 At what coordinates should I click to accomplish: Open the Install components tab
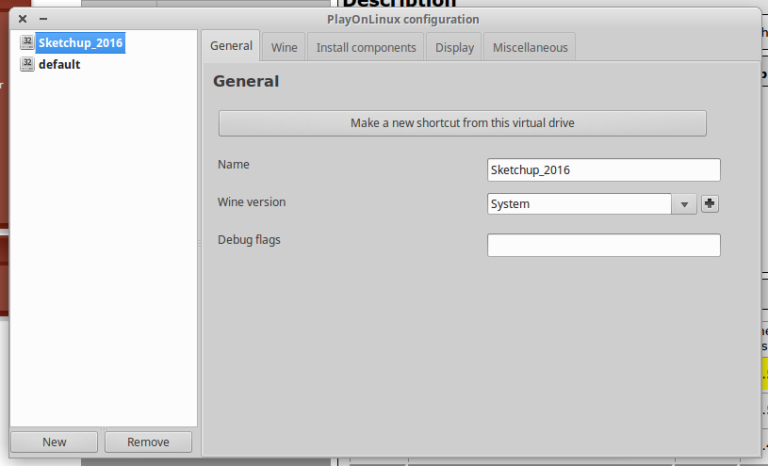[x=366, y=48]
